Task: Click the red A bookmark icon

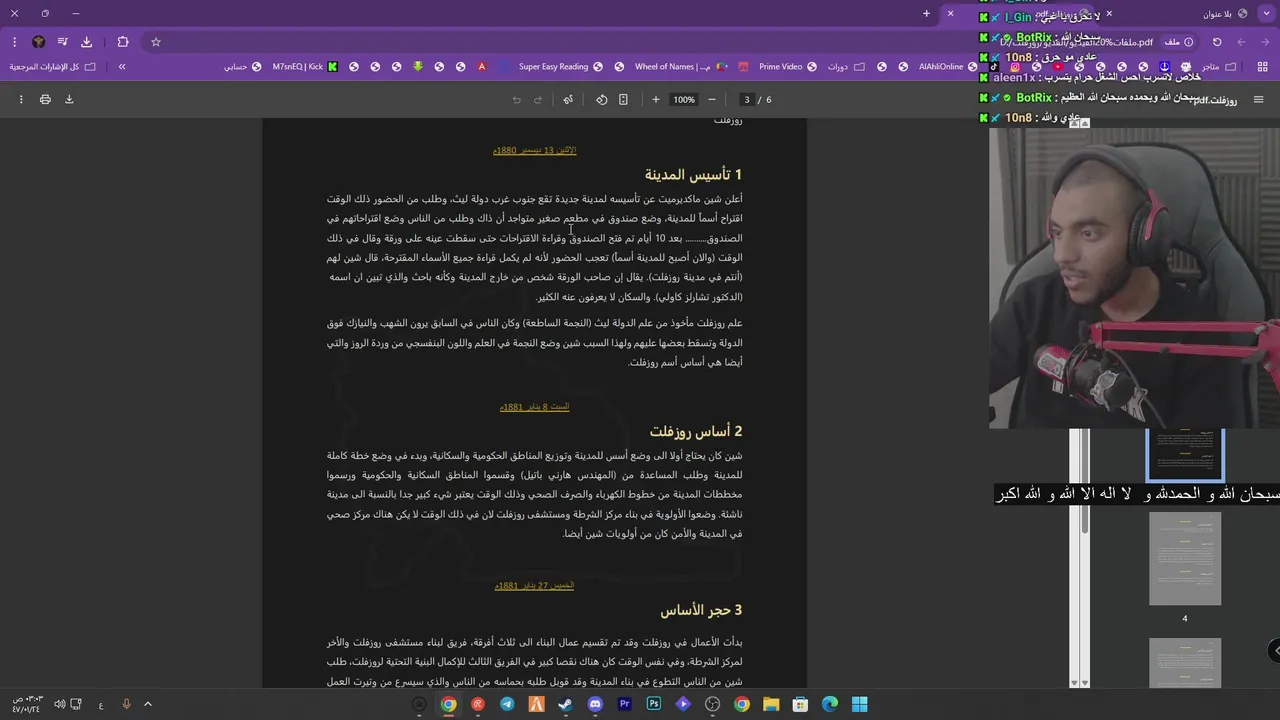Action: click(x=482, y=67)
